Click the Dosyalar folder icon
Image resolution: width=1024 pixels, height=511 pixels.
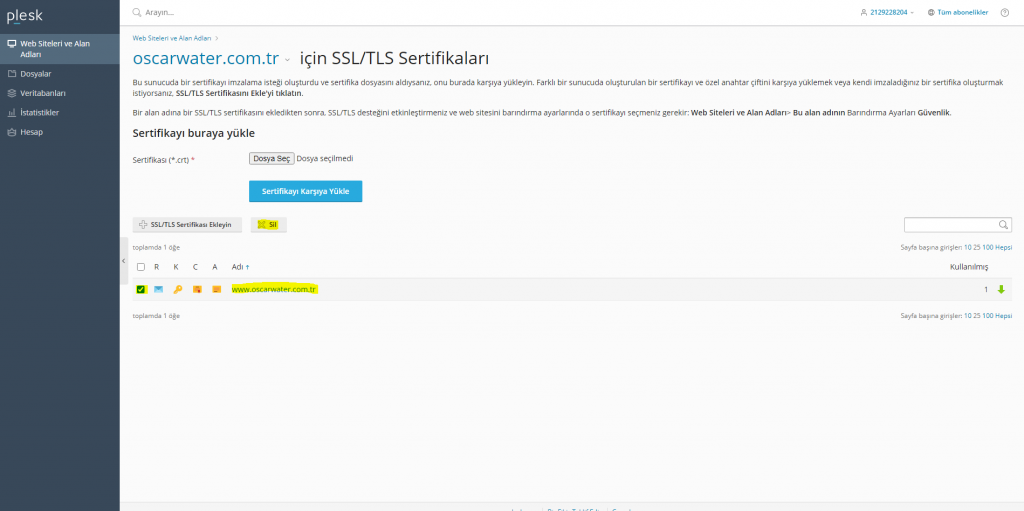[11, 74]
